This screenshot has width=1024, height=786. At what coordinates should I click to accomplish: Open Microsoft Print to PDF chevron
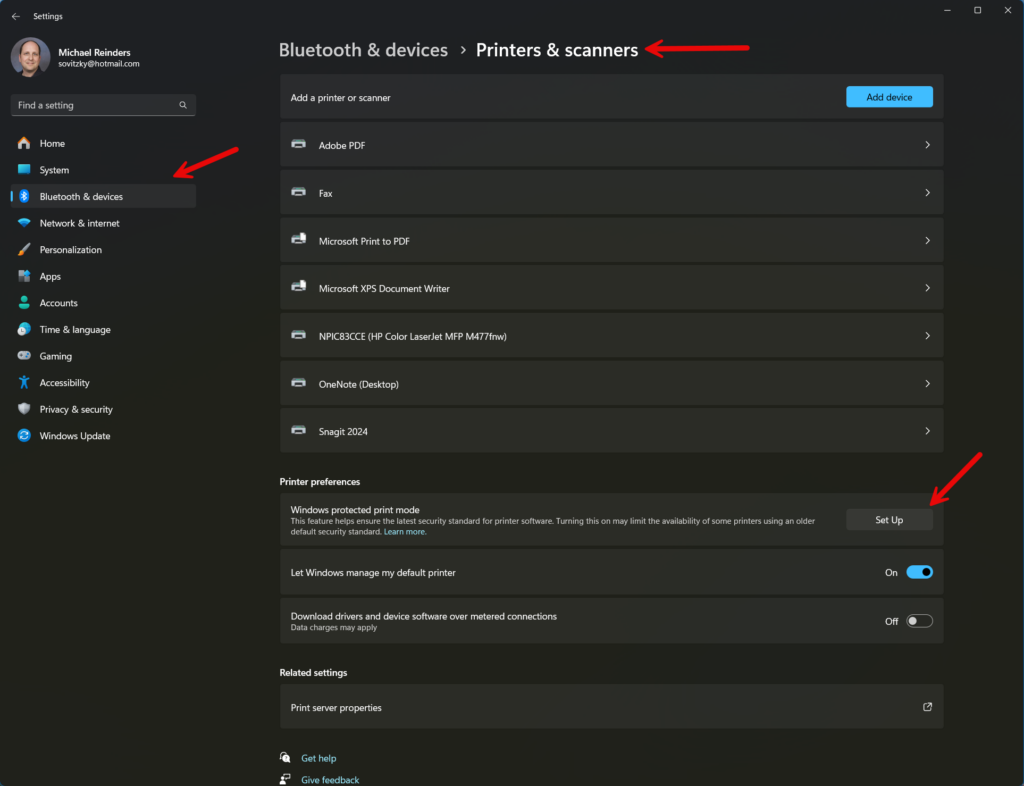(x=927, y=240)
